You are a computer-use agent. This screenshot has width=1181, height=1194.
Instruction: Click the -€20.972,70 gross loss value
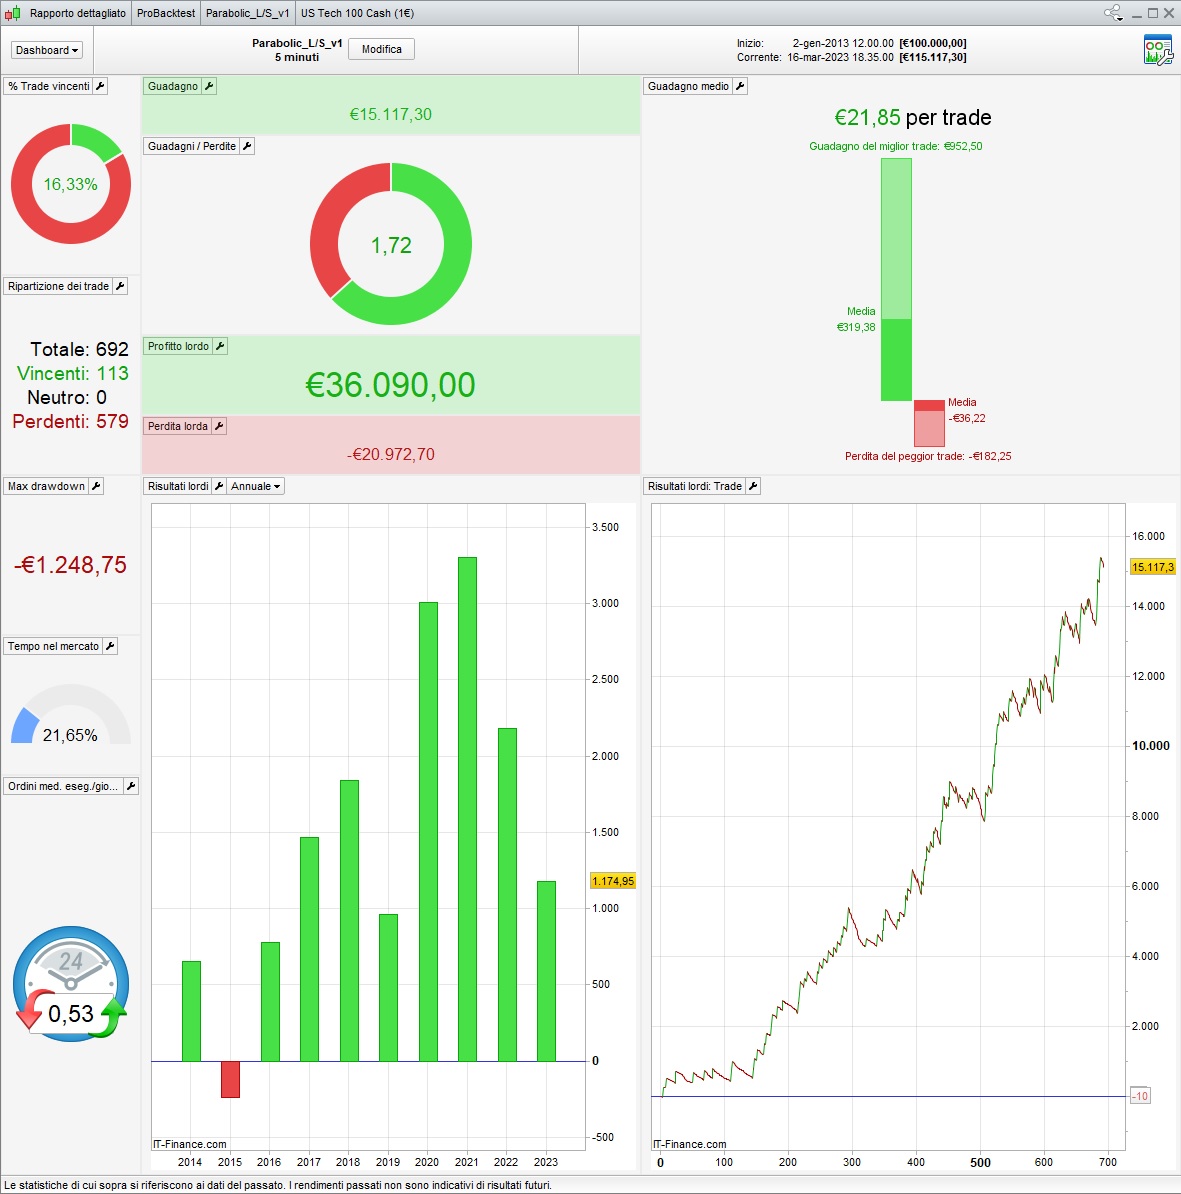(391, 455)
